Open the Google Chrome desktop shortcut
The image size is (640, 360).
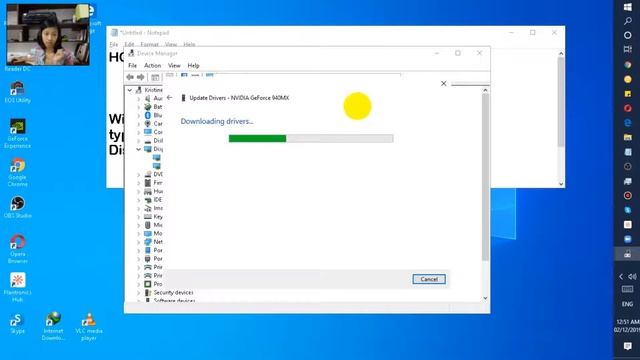coord(18,172)
